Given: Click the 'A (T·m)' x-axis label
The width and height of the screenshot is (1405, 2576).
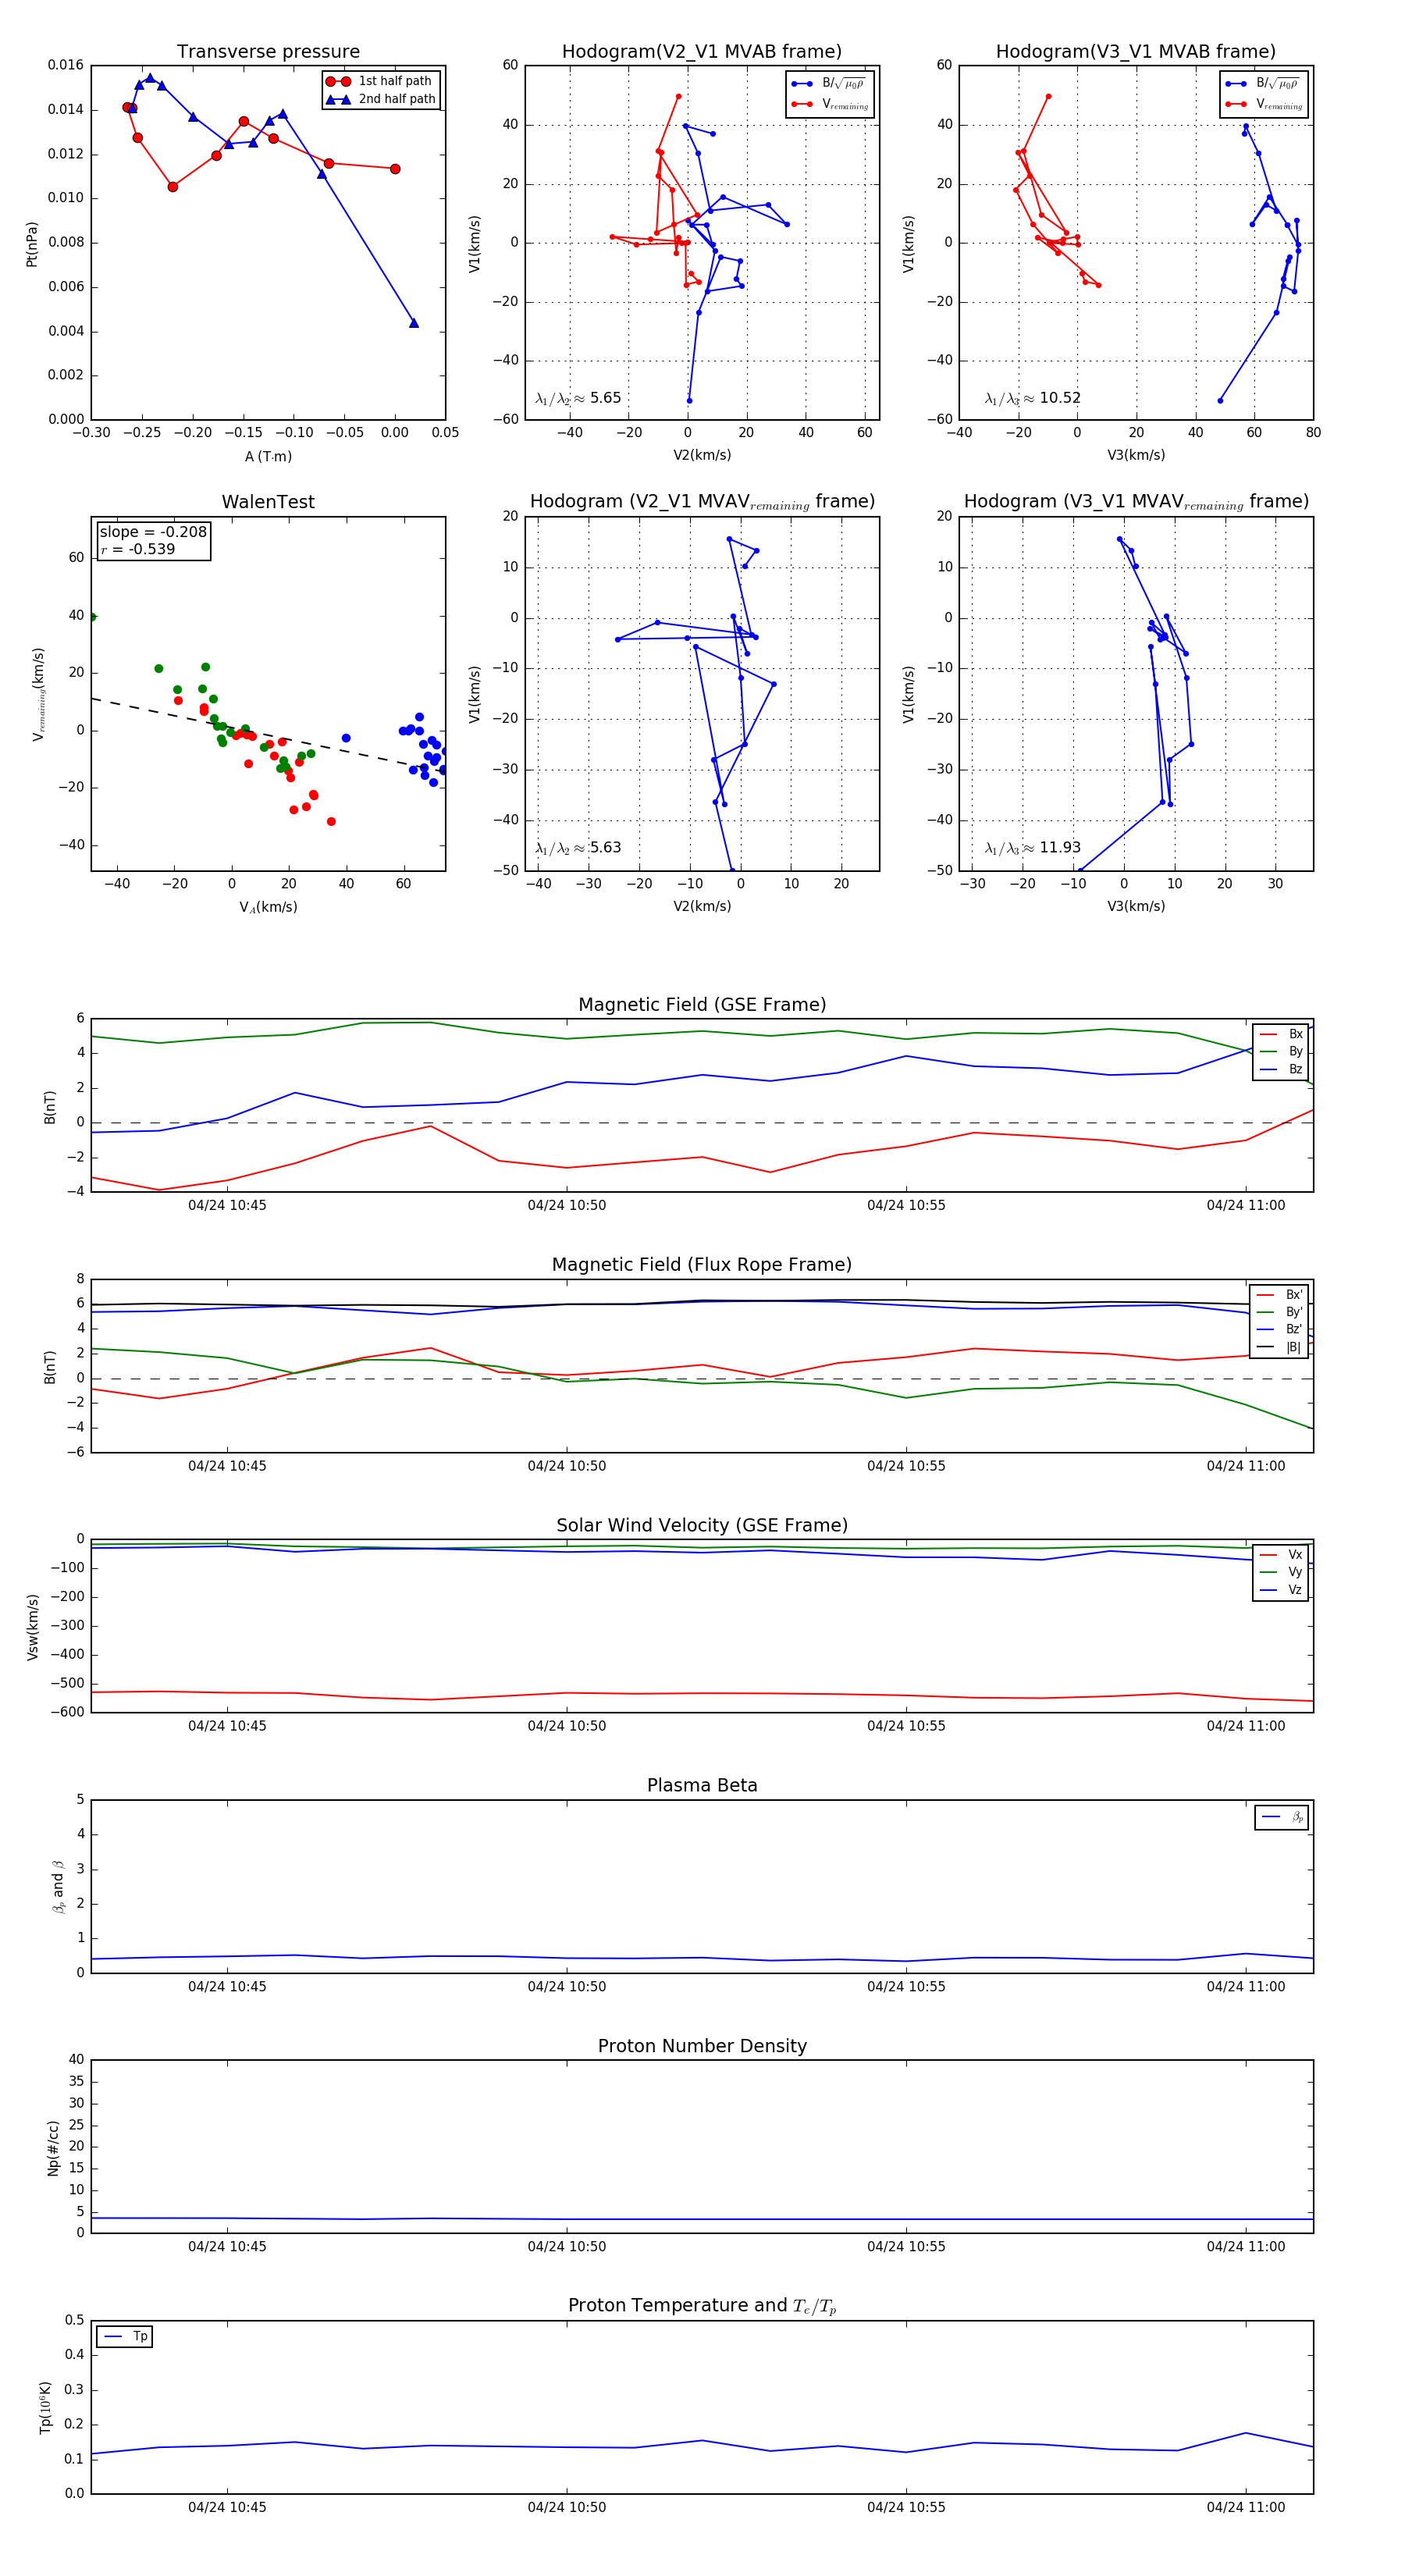Looking at the screenshot, I should point(268,456).
